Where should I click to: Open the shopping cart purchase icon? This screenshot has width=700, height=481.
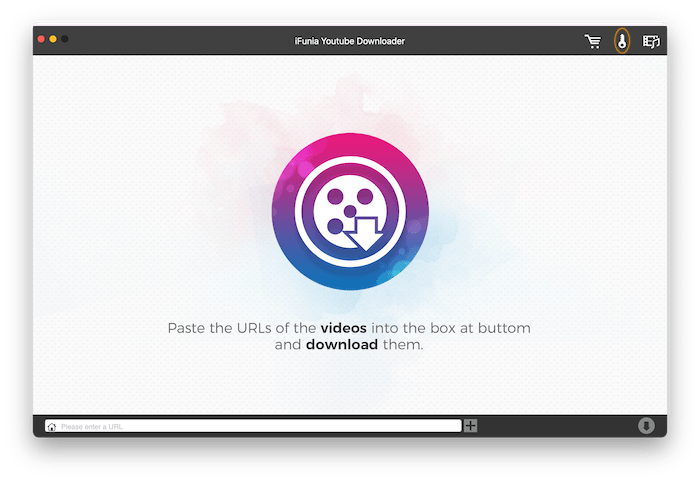(593, 41)
